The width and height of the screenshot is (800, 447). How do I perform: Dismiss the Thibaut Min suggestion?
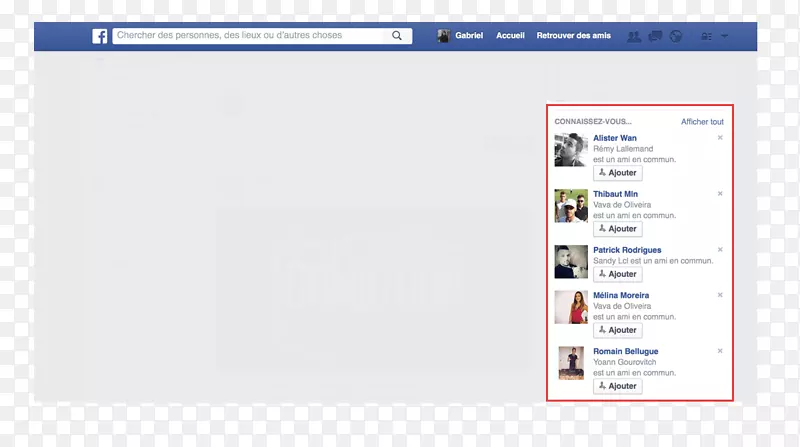tap(720, 194)
